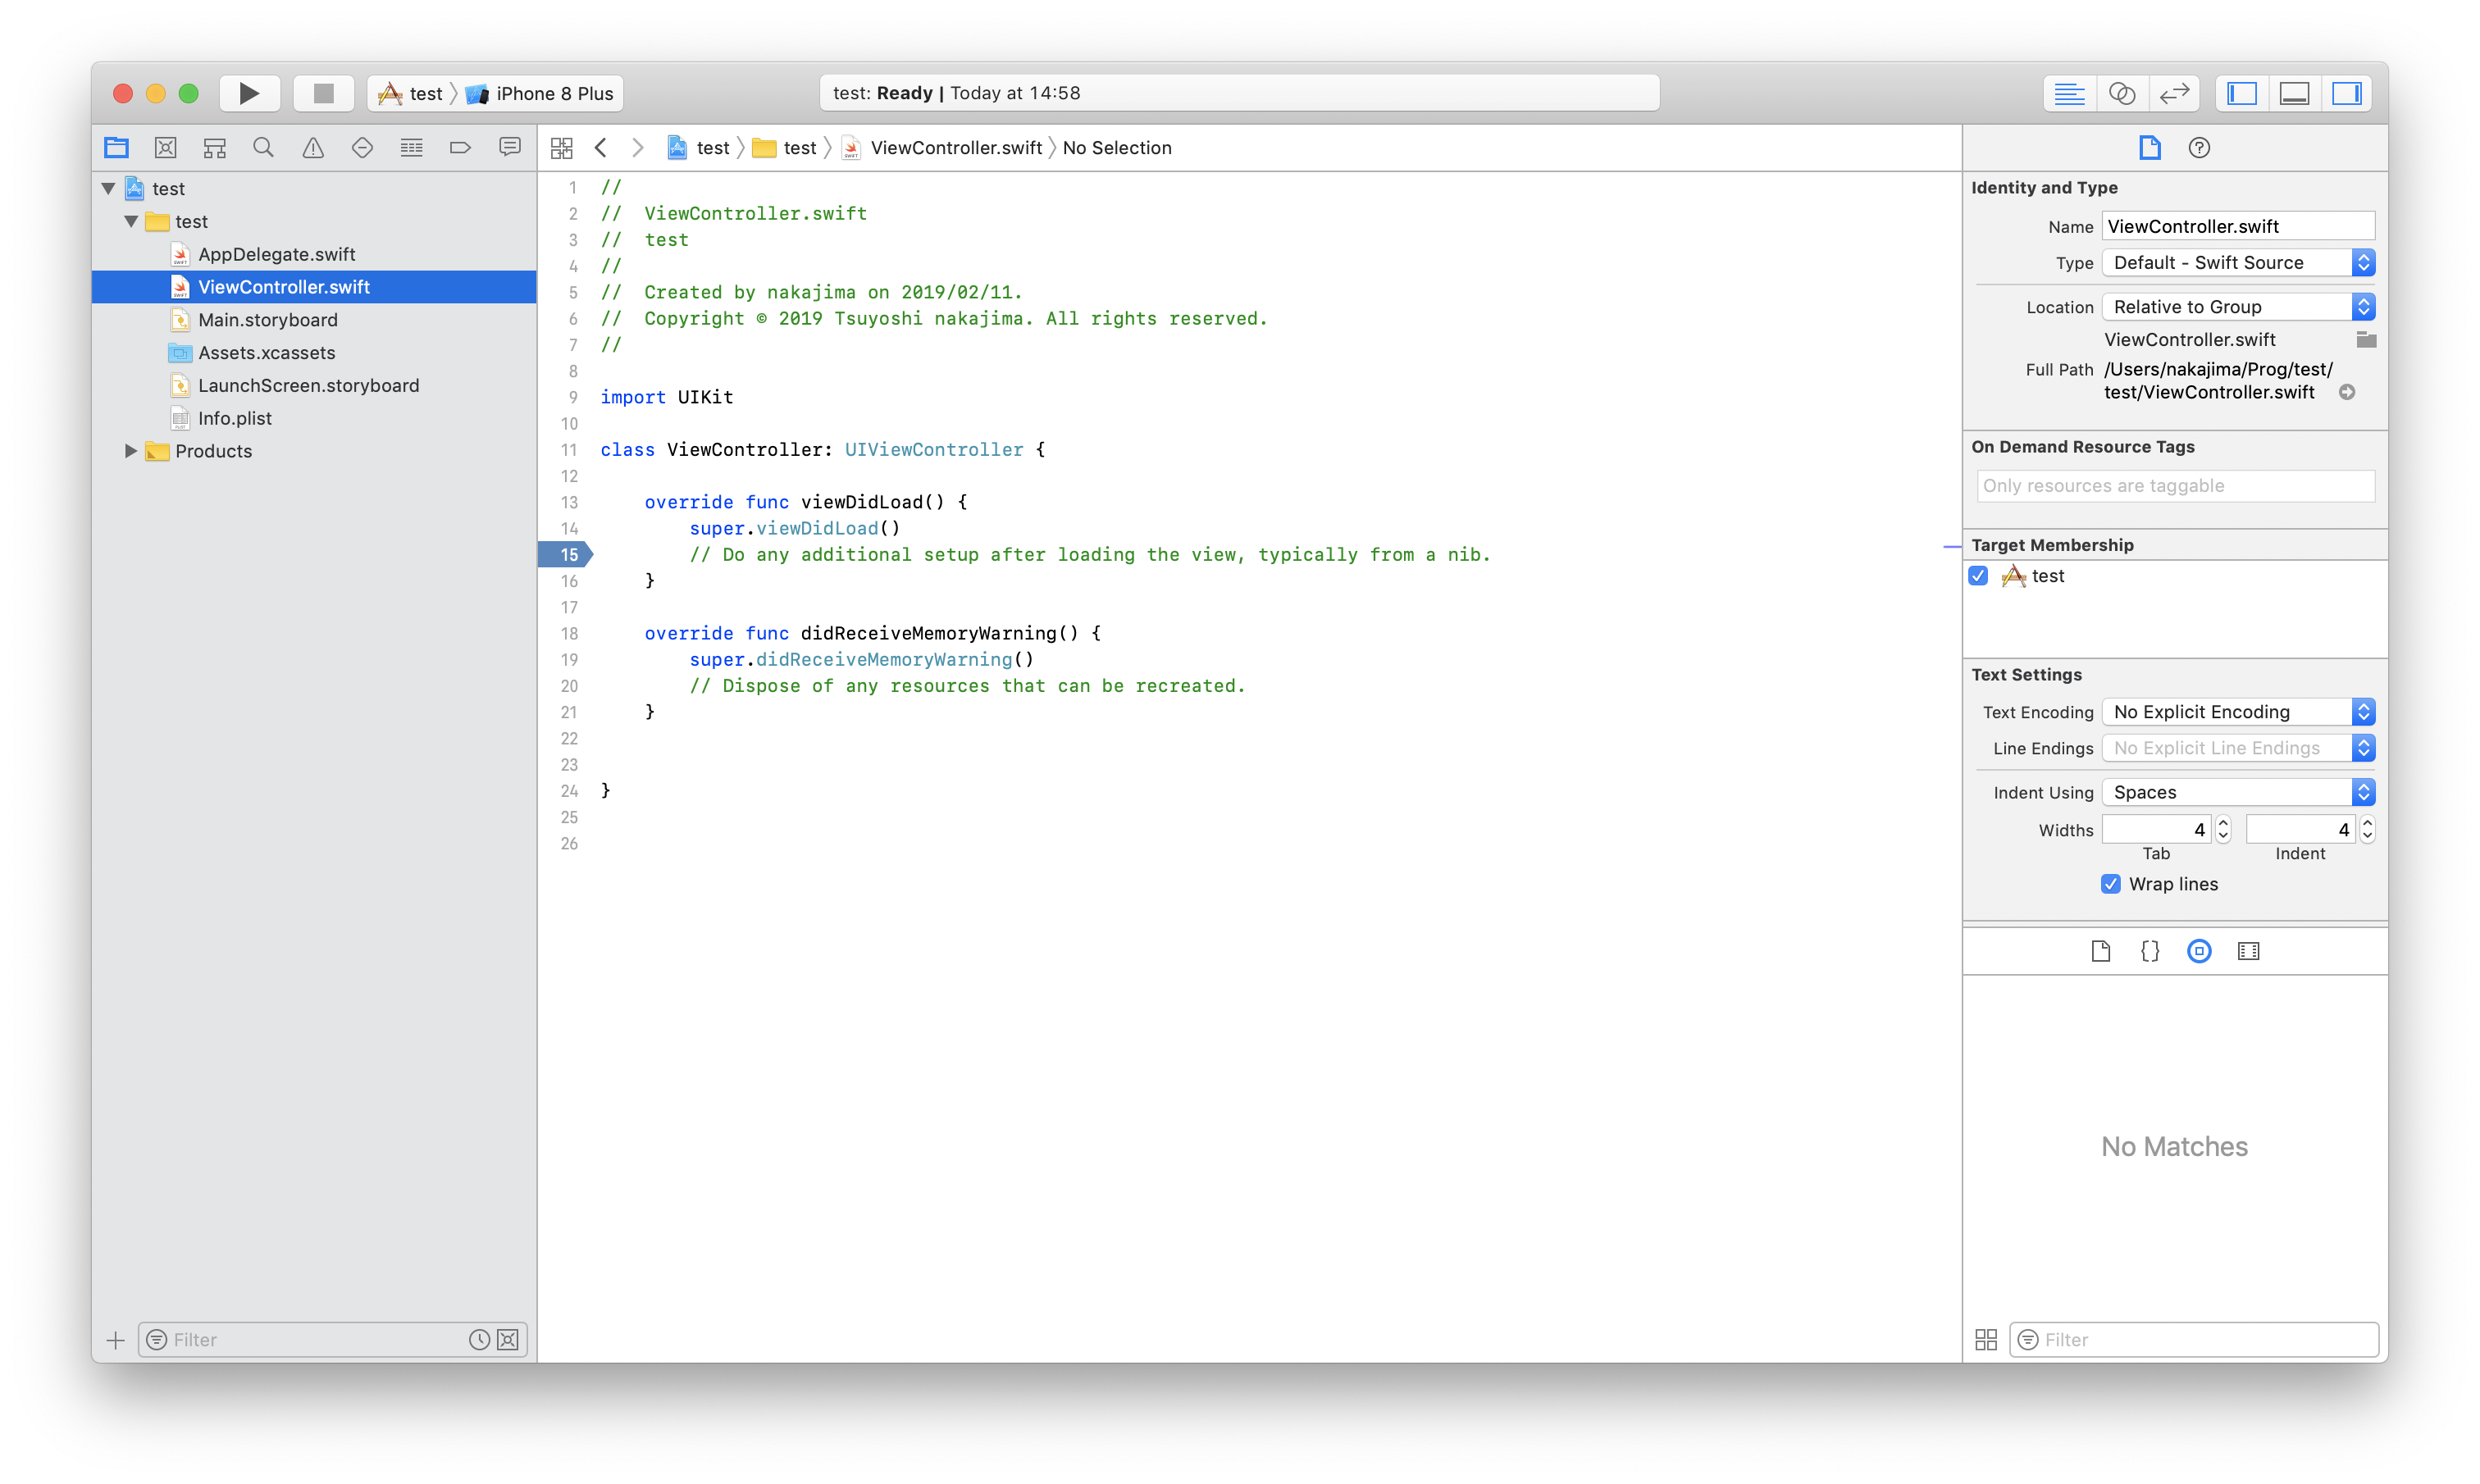Show the Assistant editor
2480x1484 pixels.
2121,93
